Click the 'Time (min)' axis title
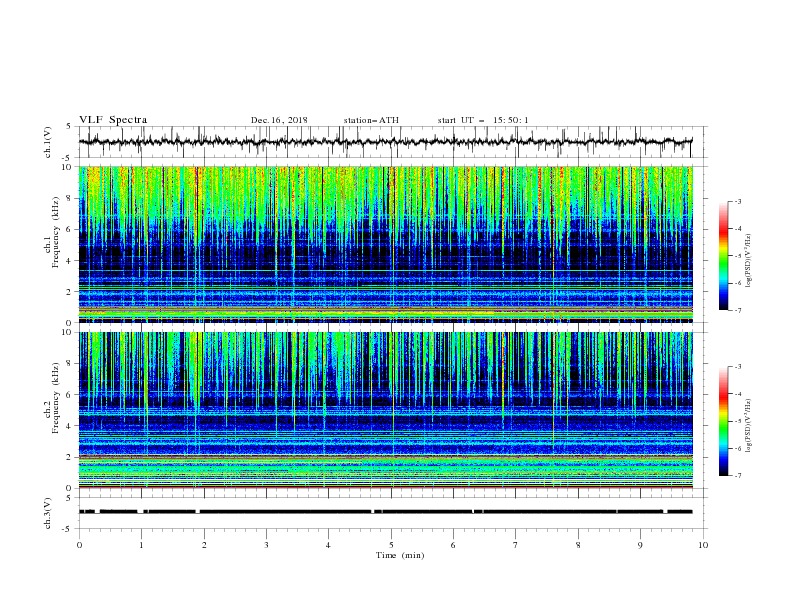 click(x=400, y=555)
